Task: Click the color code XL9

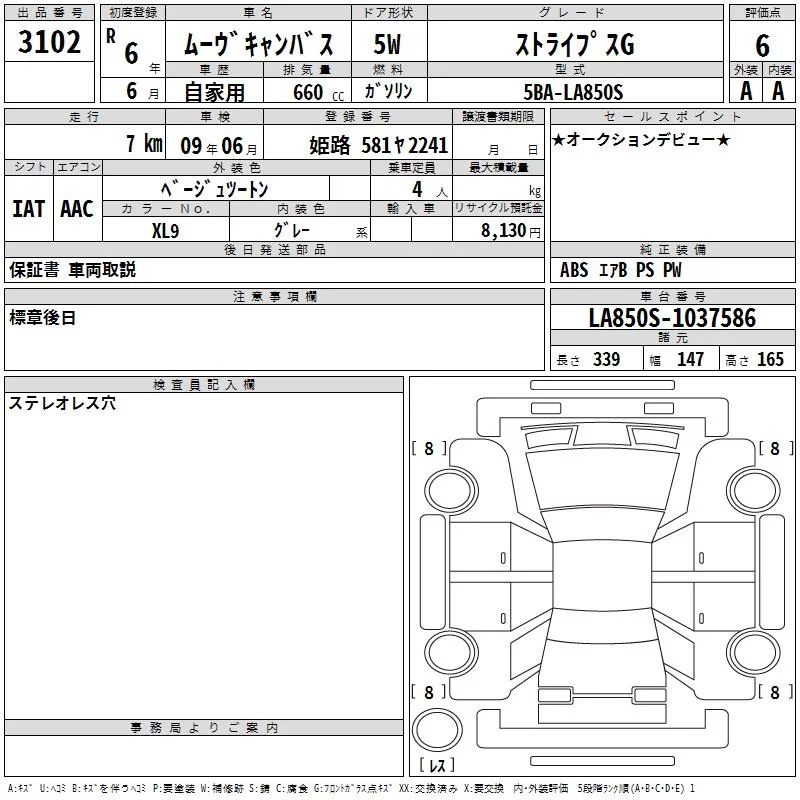Action: 165,230
